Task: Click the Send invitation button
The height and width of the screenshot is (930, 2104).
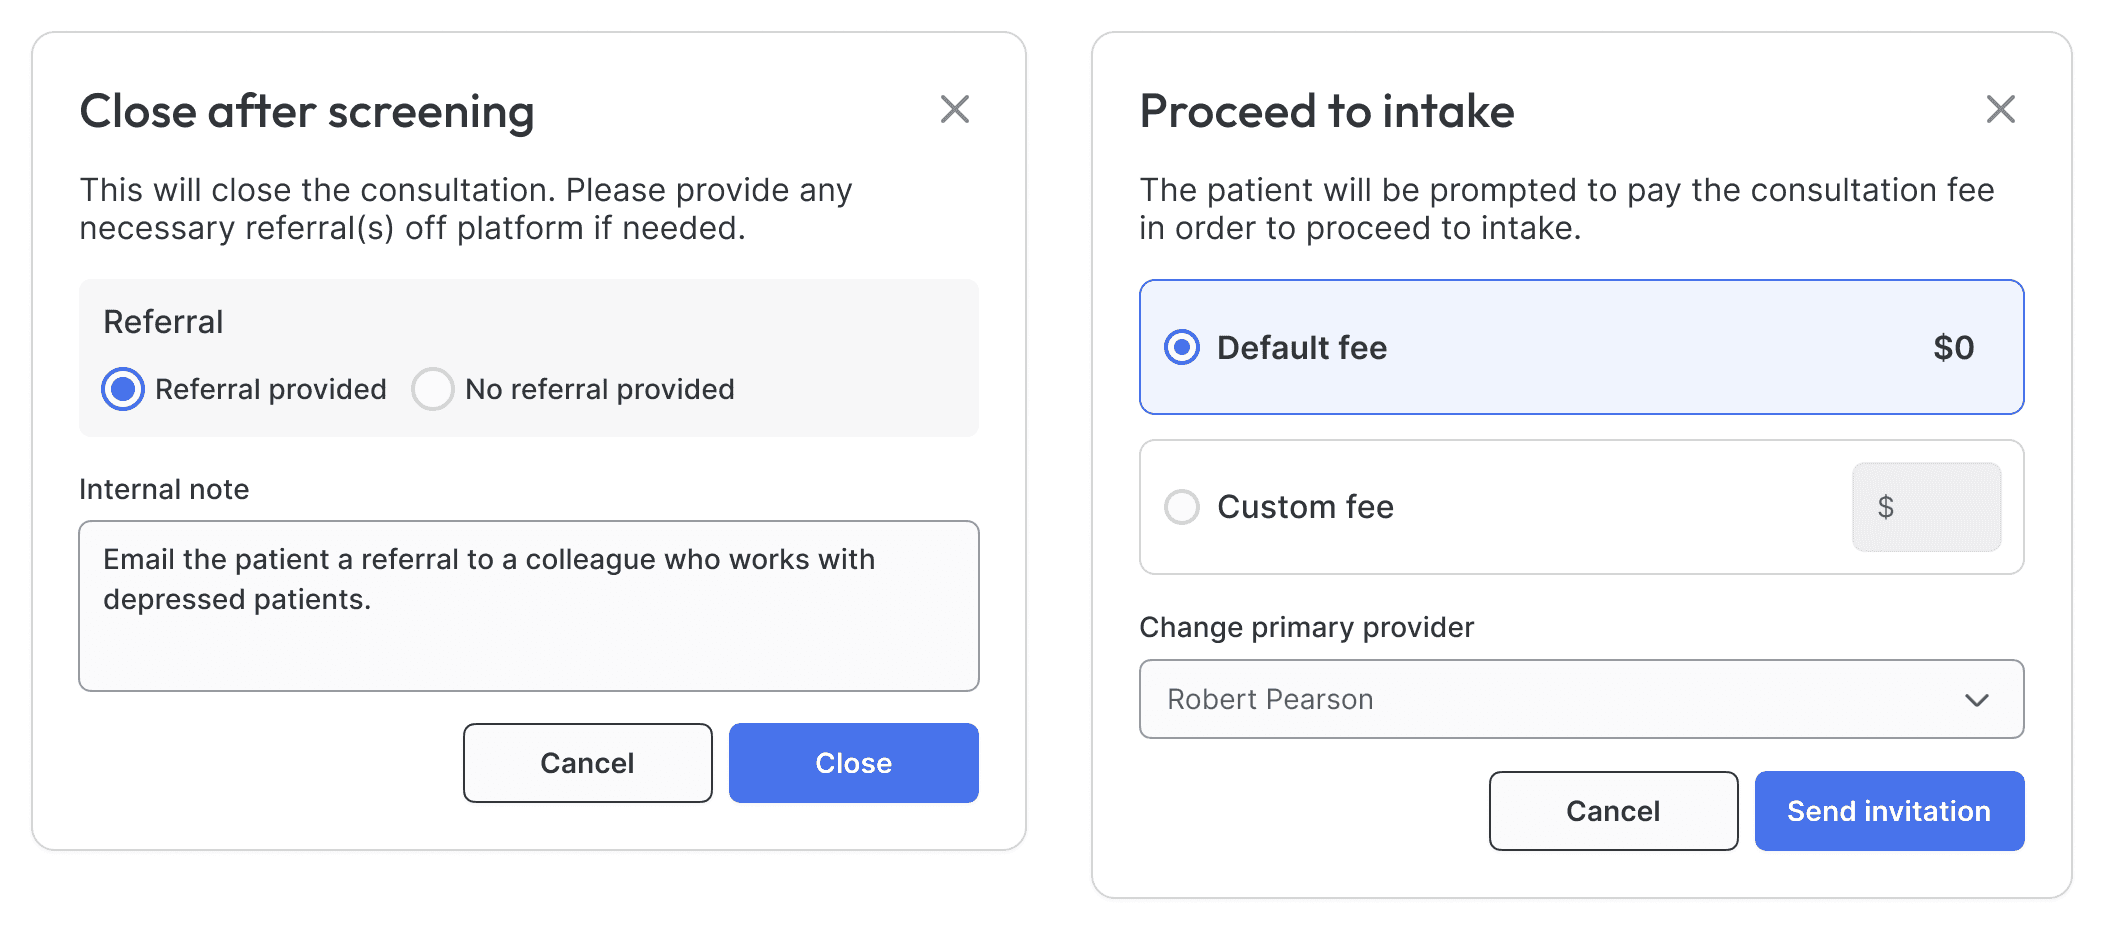Action: pyautogui.click(x=1888, y=811)
